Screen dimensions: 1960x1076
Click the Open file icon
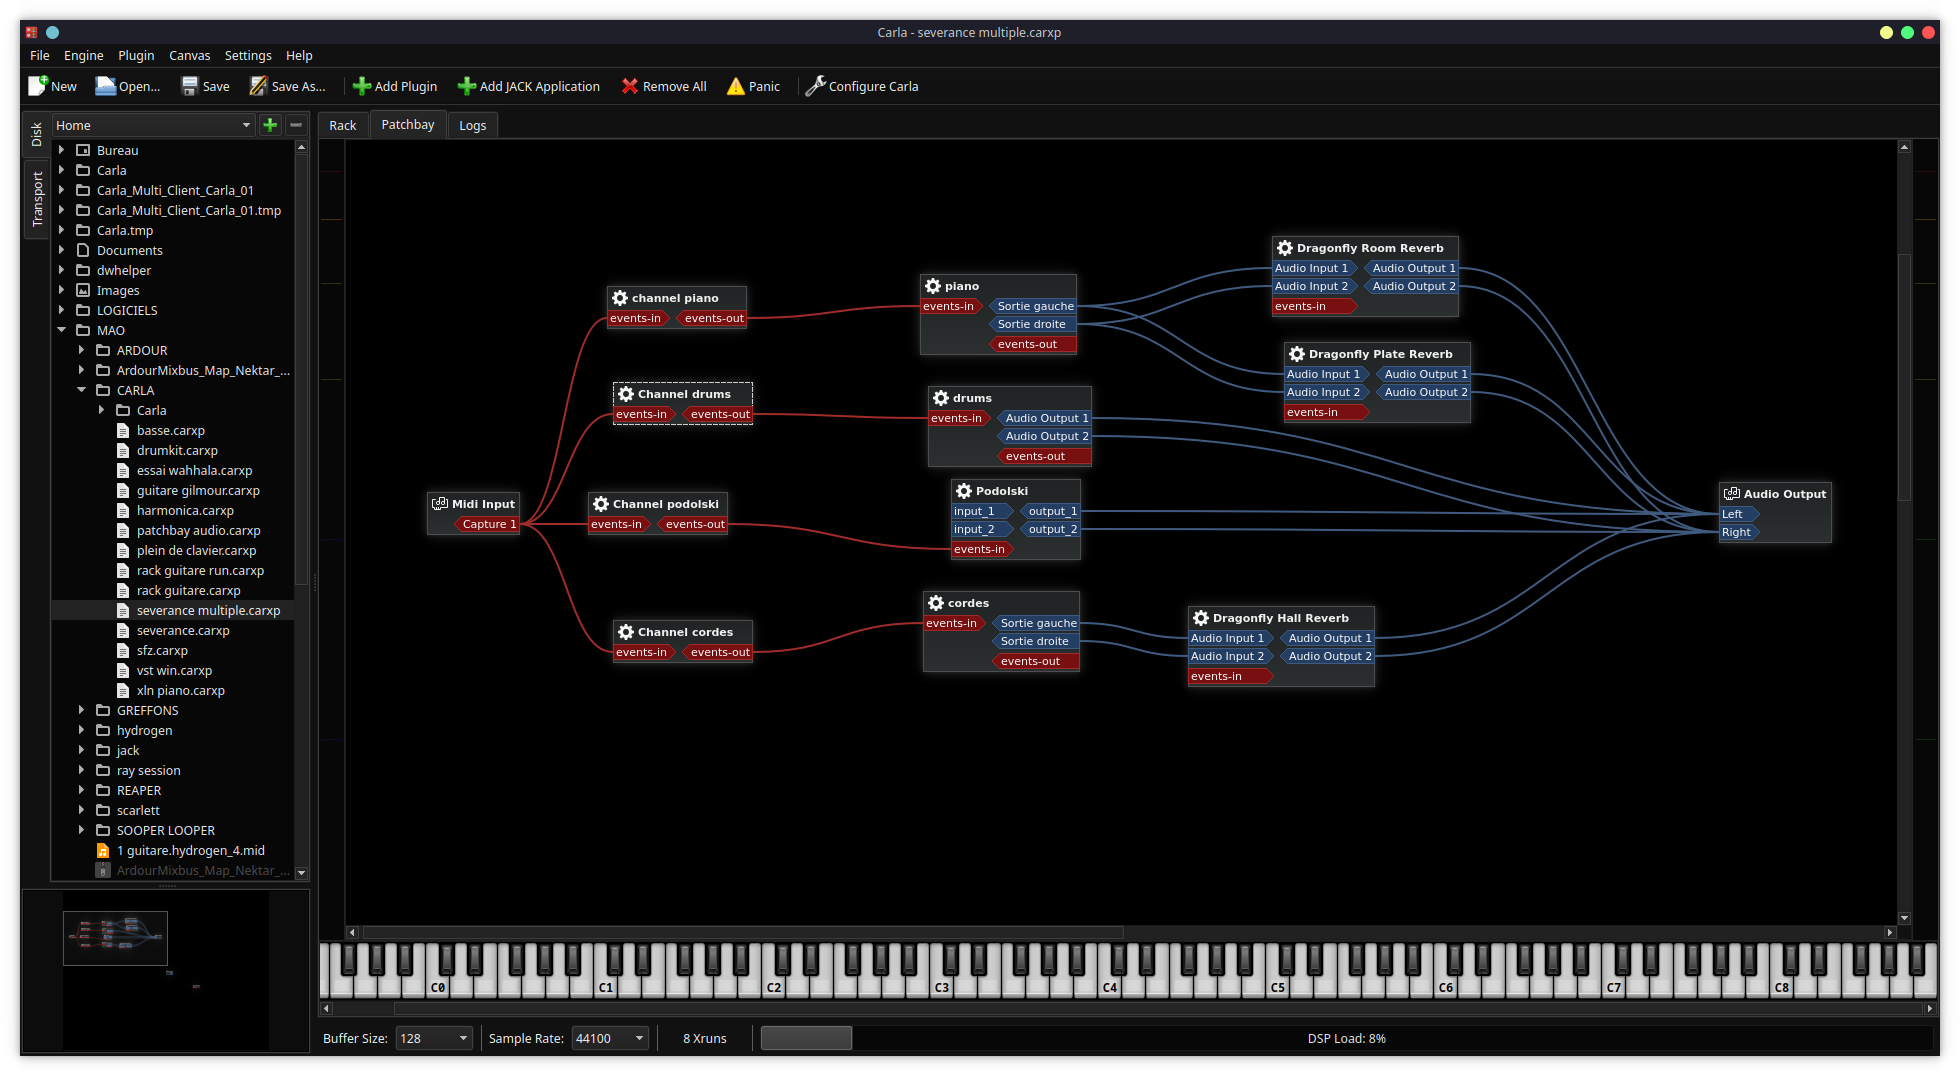[x=105, y=86]
